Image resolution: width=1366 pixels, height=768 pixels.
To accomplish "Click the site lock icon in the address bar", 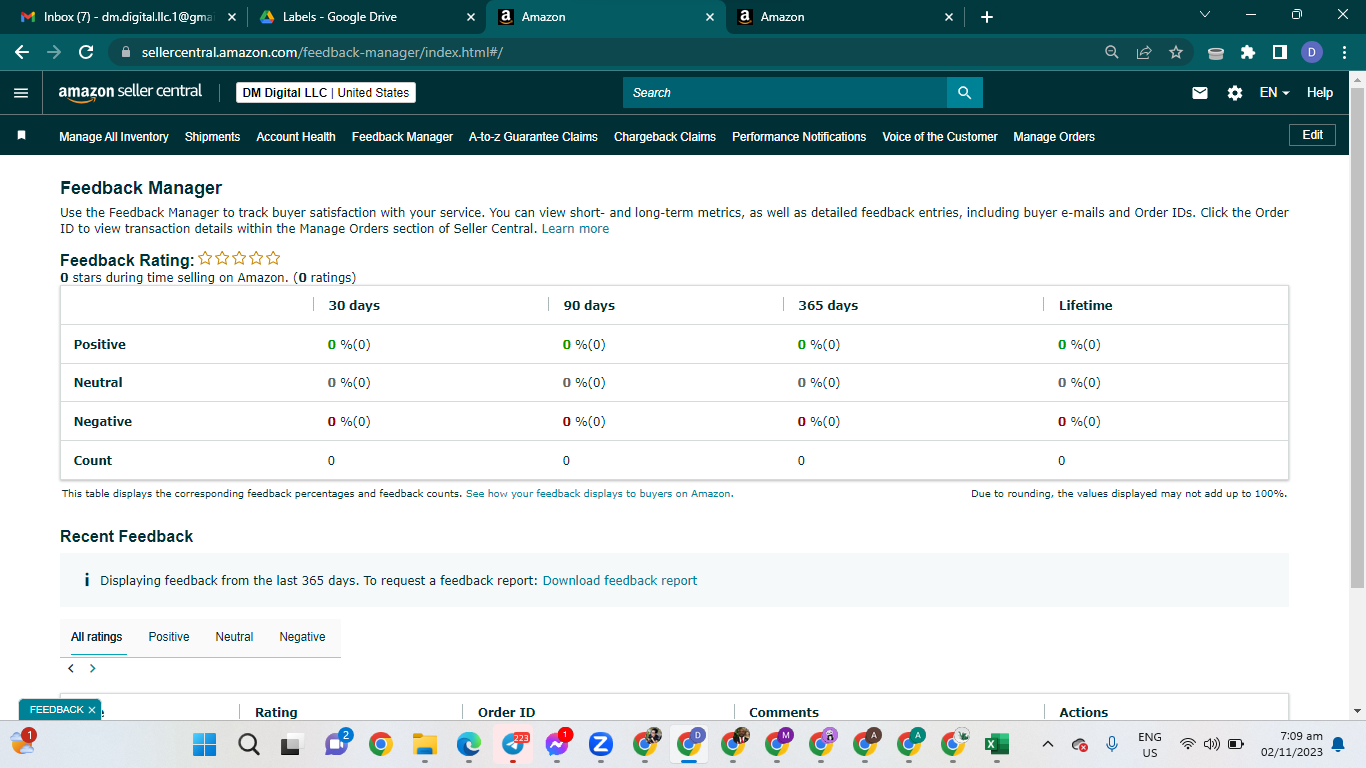I will click(x=126, y=52).
